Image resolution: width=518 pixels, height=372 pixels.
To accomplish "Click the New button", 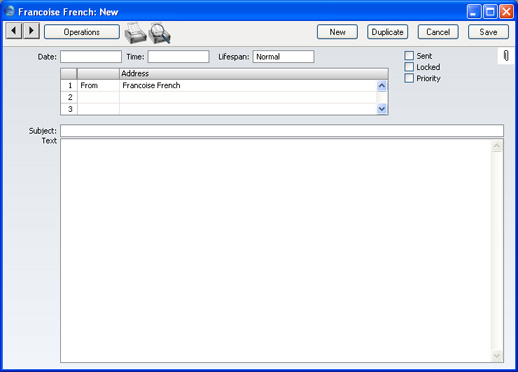I will click(337, 32).
